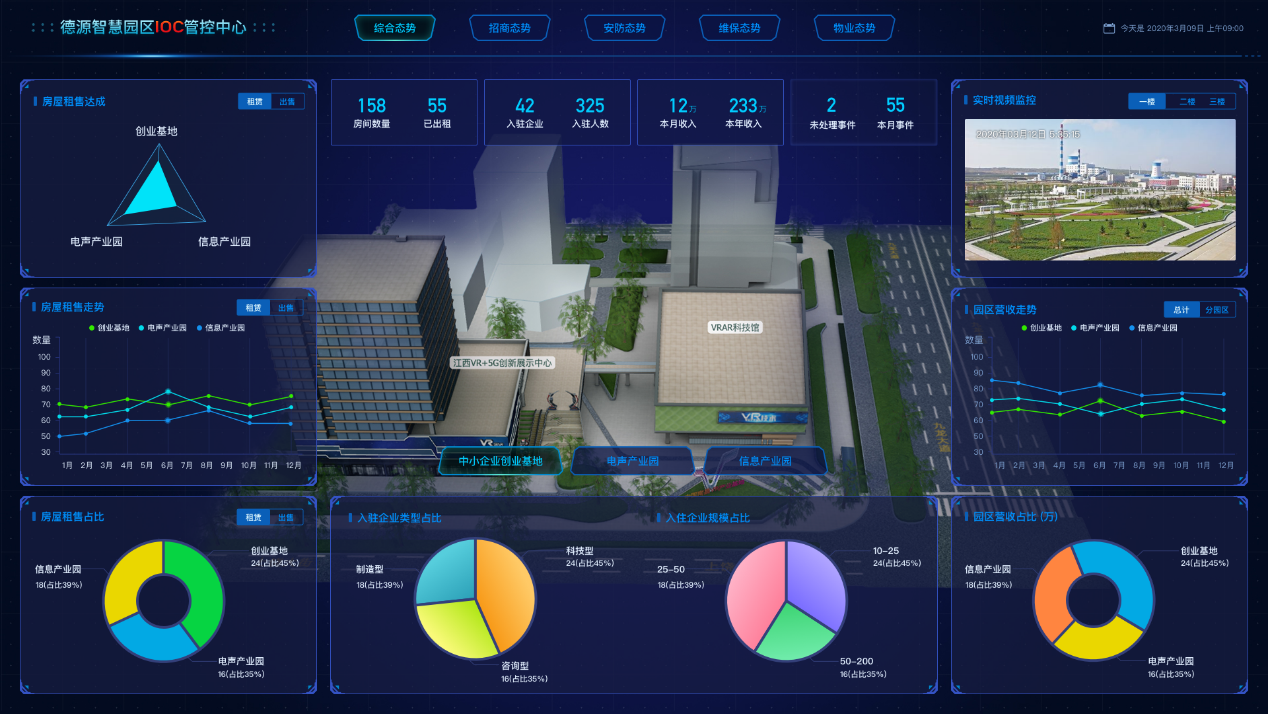Image resolution: width=1268 pixels, height=714 pixels.
Task: Click the live surveillance video feed
Action: coord(1099,190)
